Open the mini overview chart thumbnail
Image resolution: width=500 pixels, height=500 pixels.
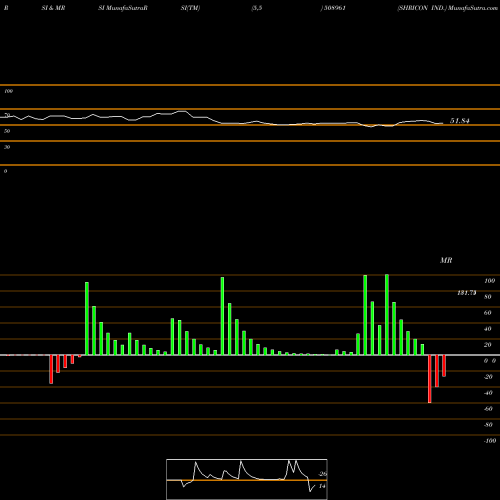tap(247, 479)
